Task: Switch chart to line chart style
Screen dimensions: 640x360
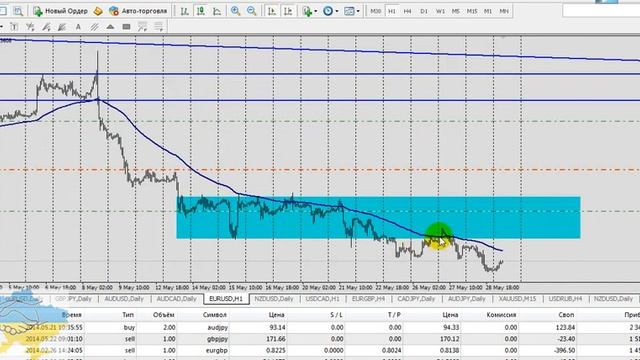Action: (x=217, y=11)
